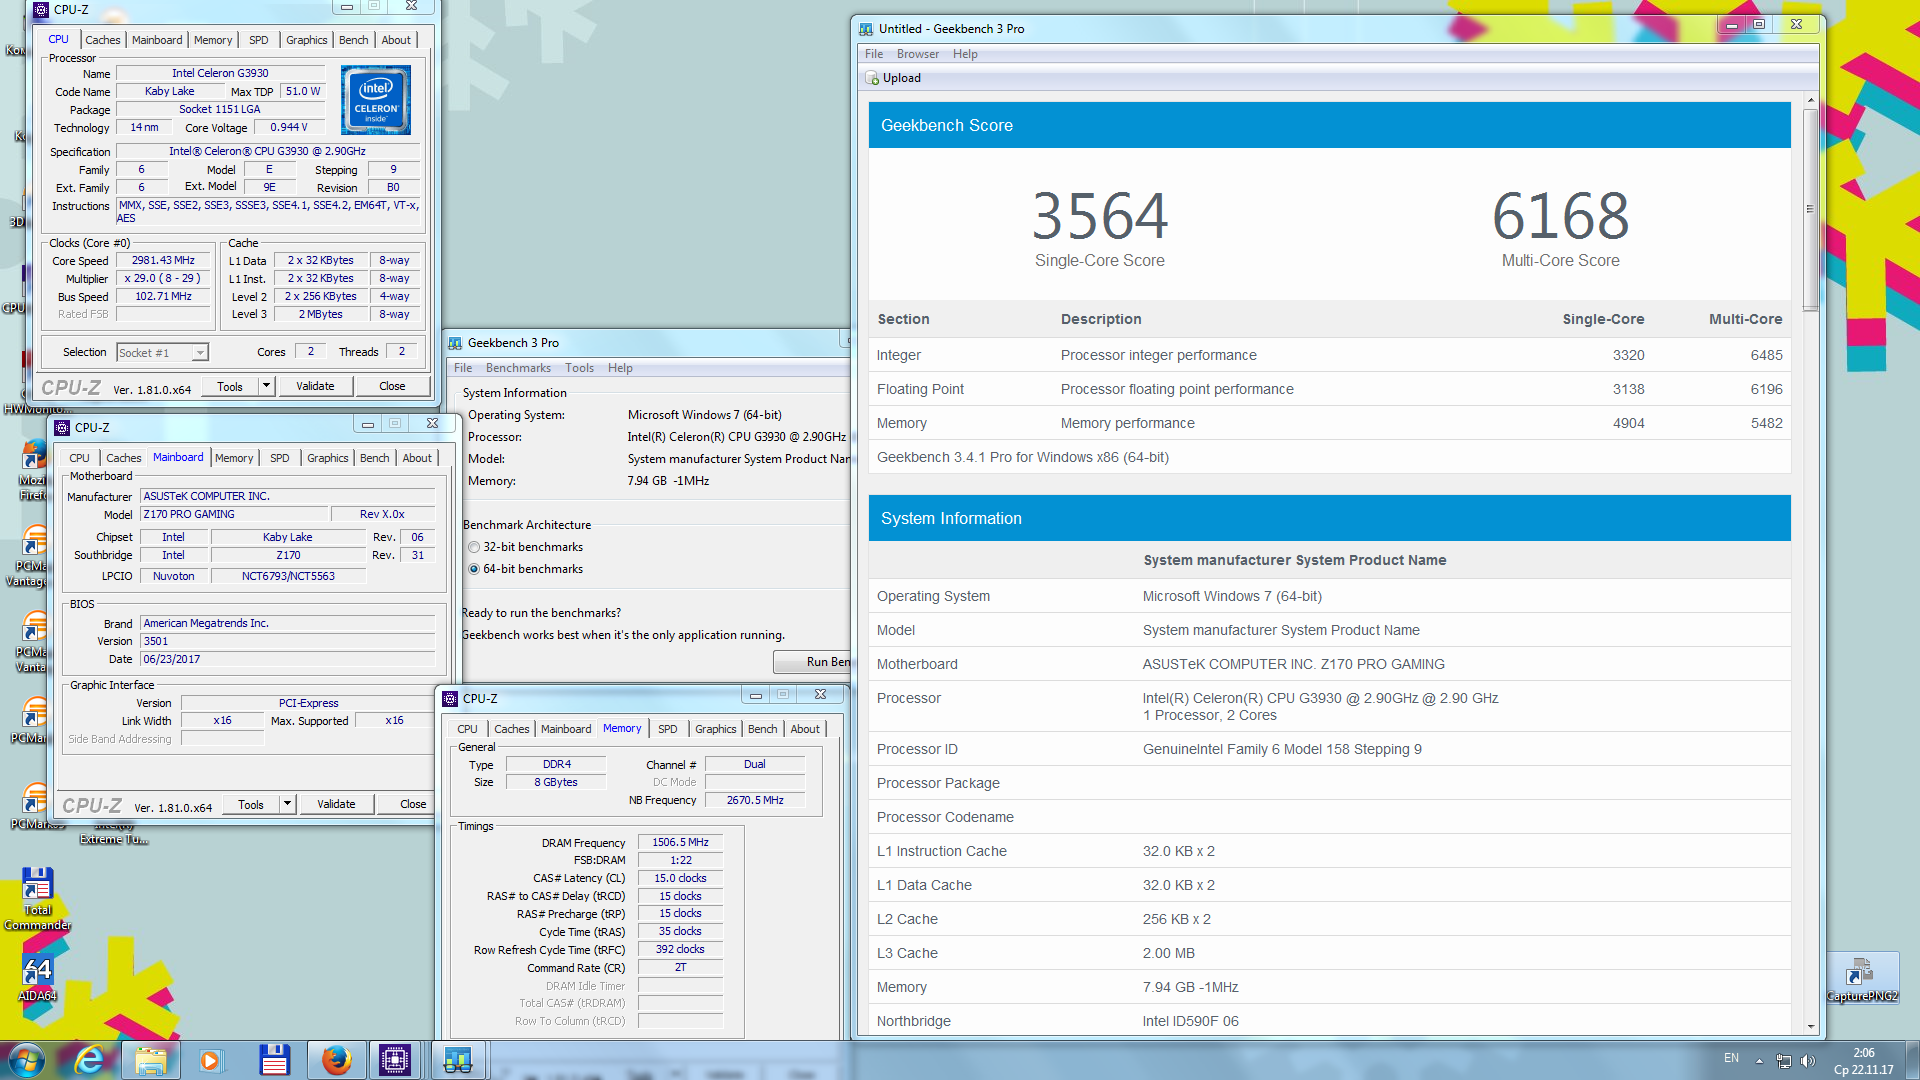
Task: Open Windows Explorer folder icon in taskbar
Action: coord(150,1059)
